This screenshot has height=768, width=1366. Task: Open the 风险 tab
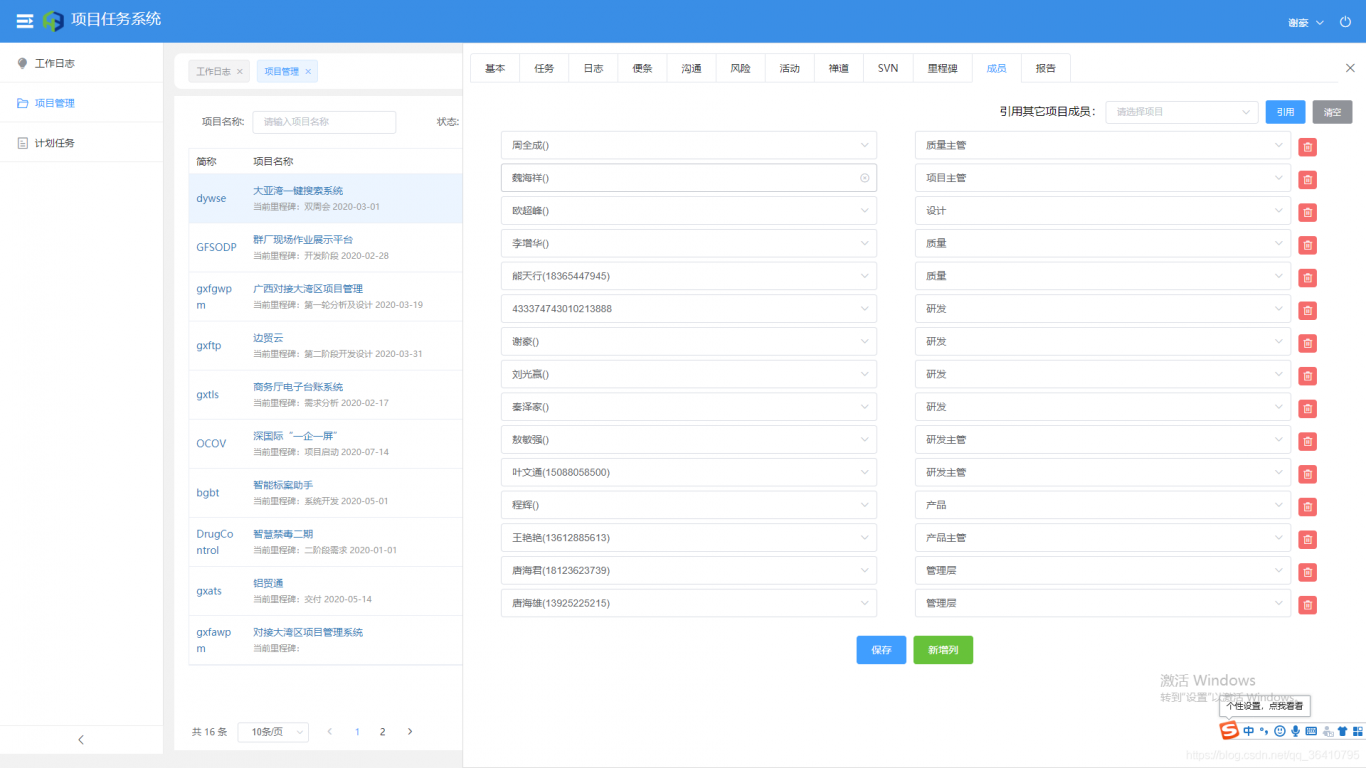(740, 68)
